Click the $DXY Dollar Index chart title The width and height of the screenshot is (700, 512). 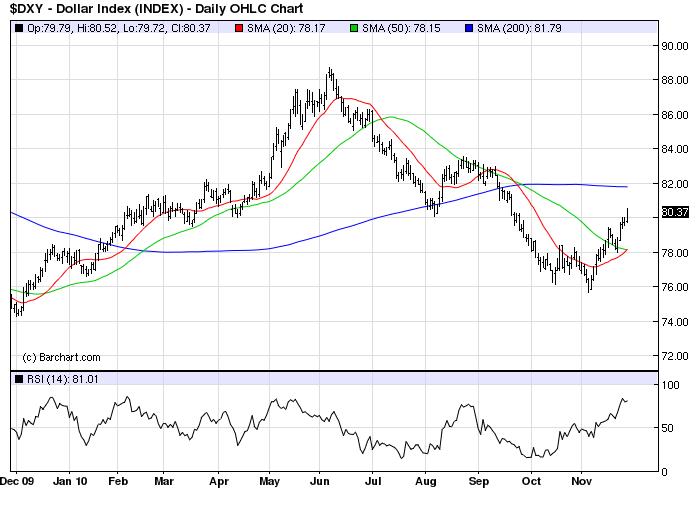[x=132, y=9]
